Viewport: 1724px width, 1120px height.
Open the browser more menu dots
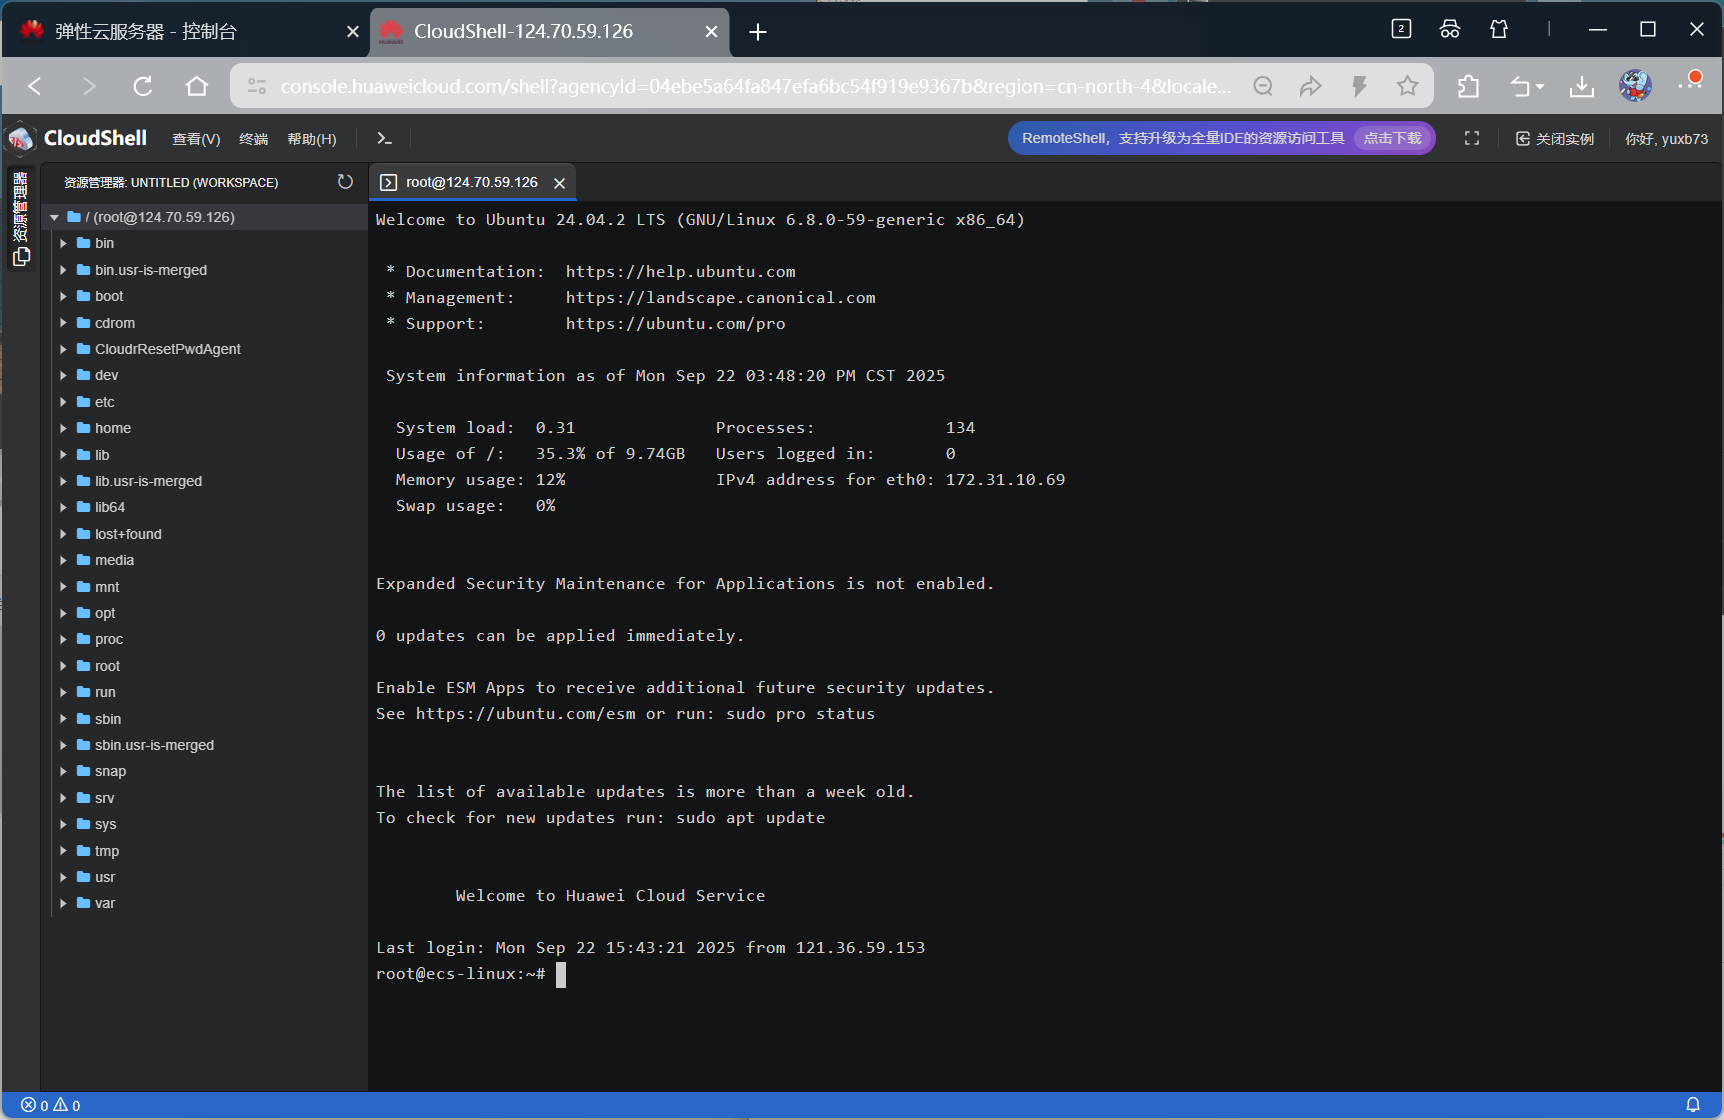click(1690, 84)
